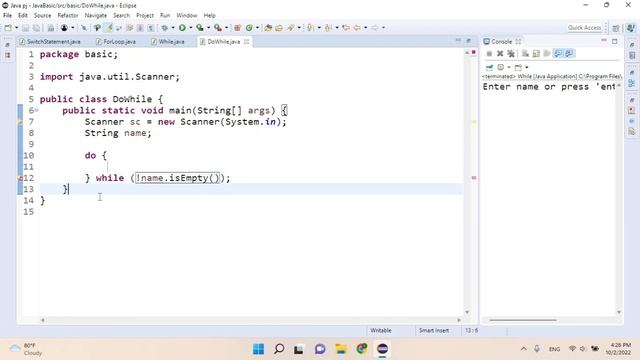640x360 pixels.
Task: Click the Debug bug icon in toolbar
Action: [x=164, y=28]
